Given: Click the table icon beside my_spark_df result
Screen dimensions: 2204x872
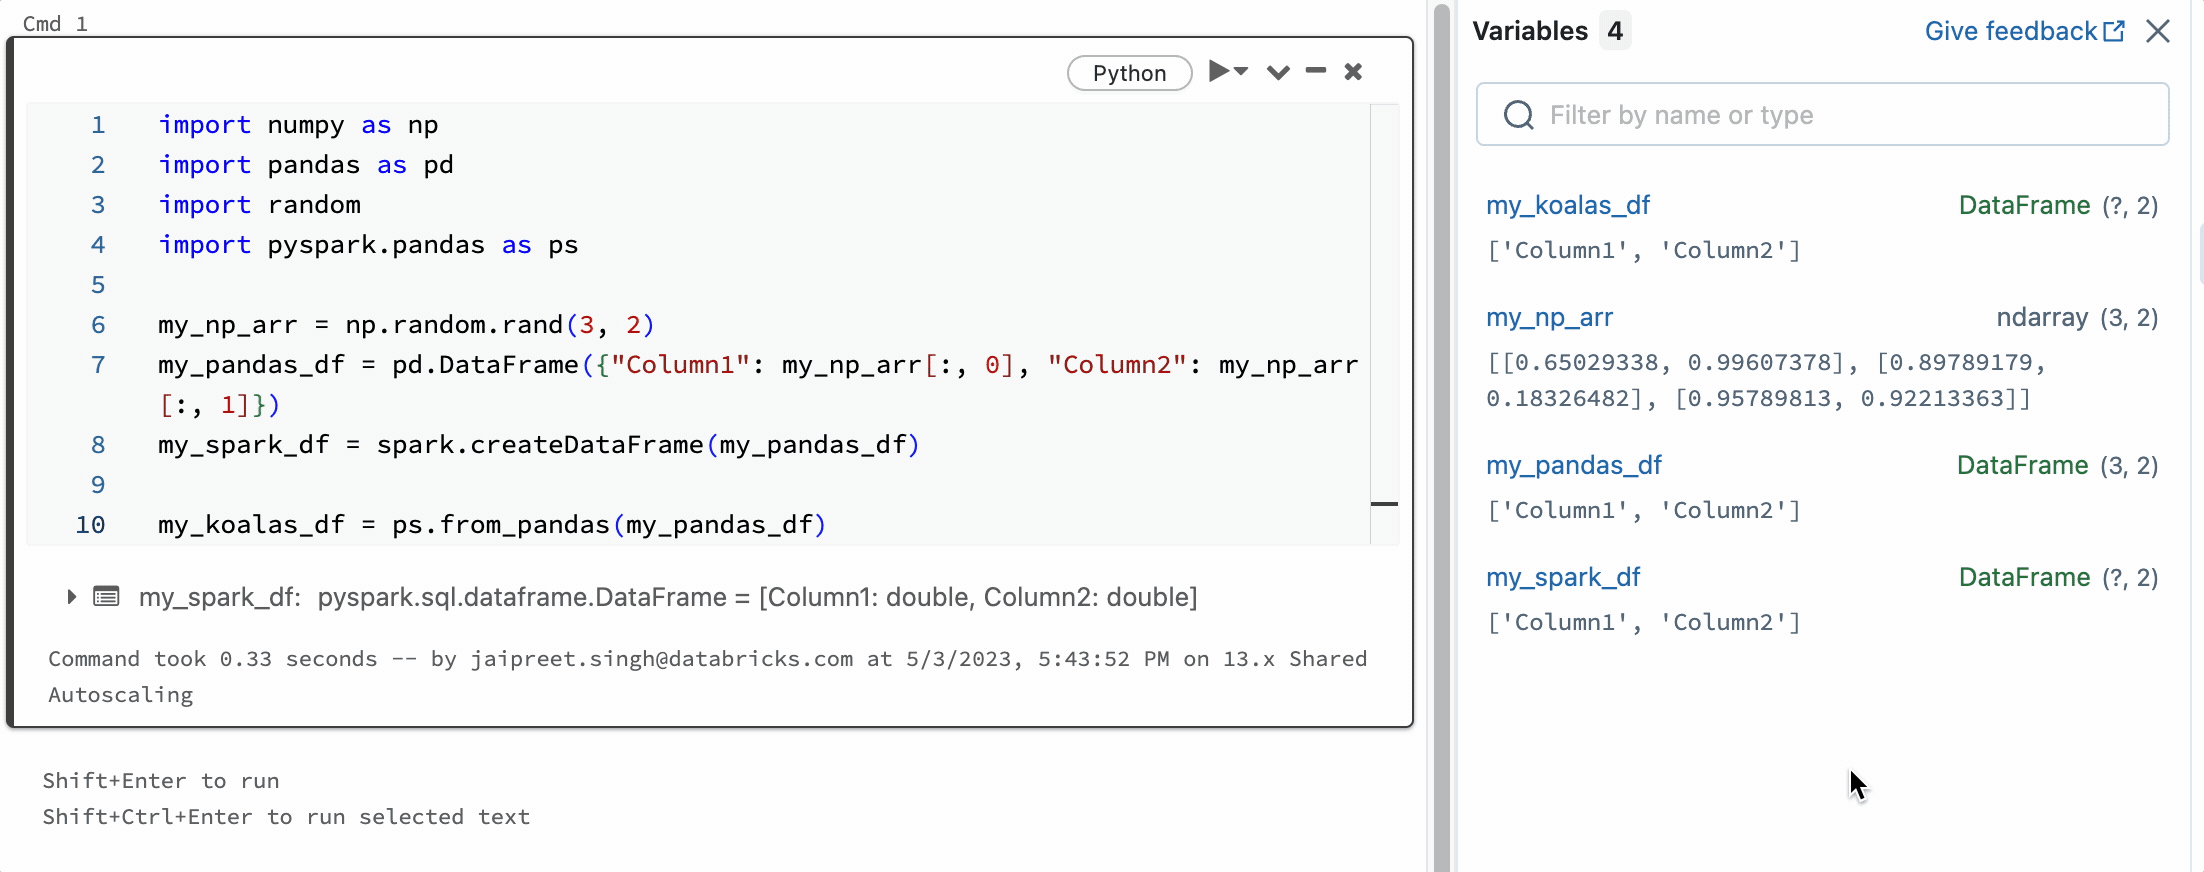Looking at the screenshot, I should (106, 597).
